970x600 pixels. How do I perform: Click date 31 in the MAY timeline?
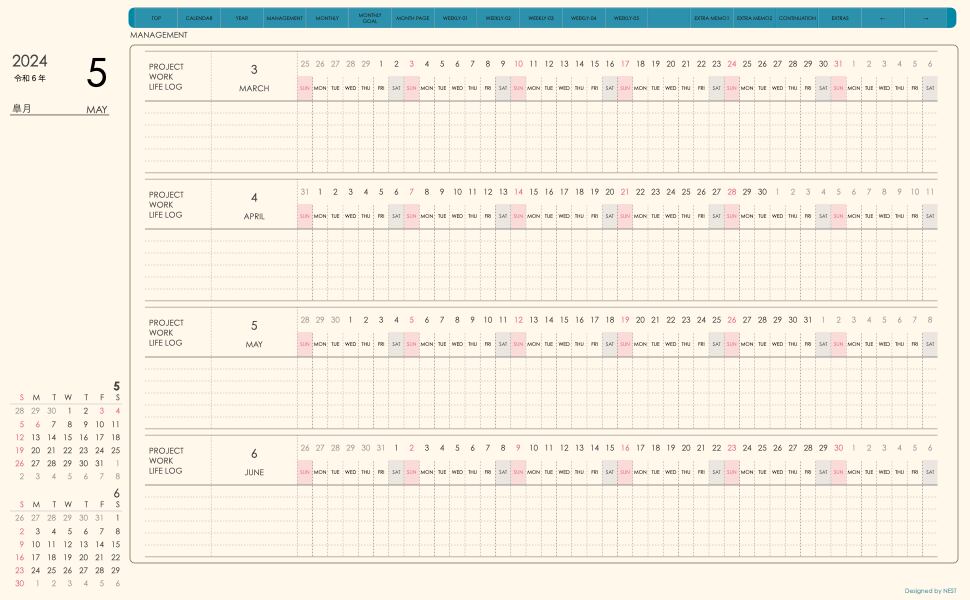808,320
